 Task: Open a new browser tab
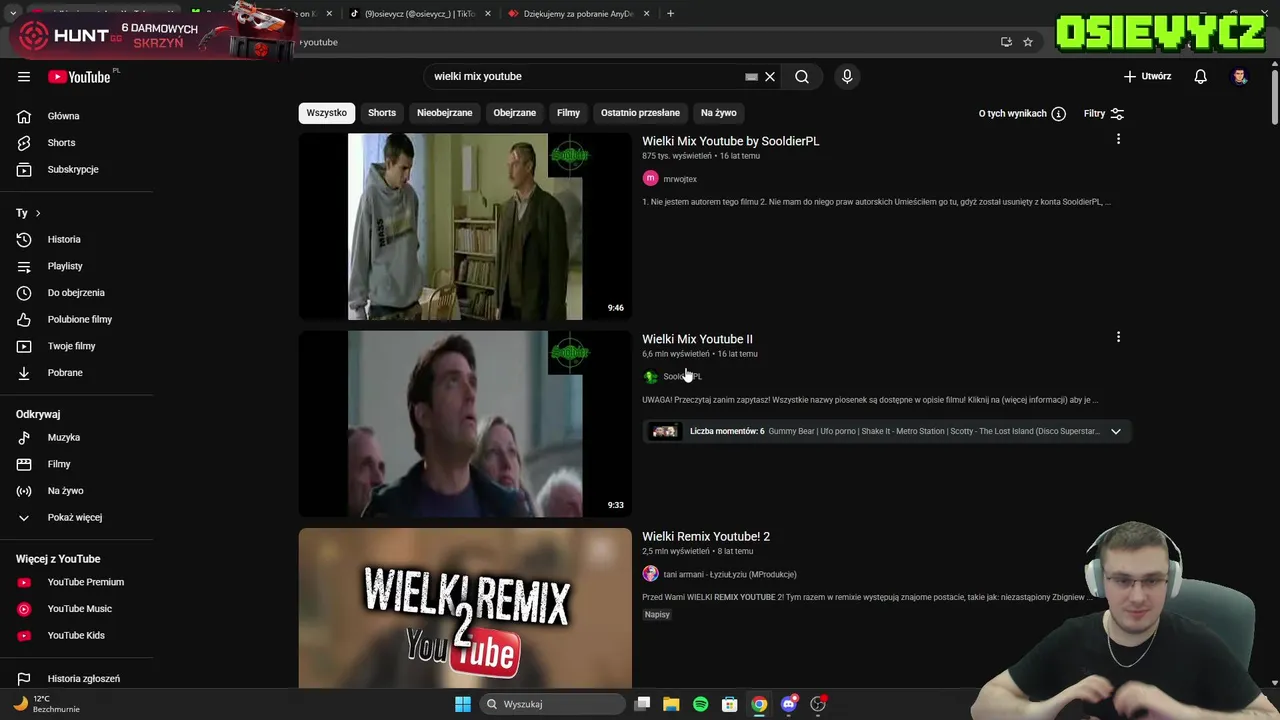tap(670, 14)
